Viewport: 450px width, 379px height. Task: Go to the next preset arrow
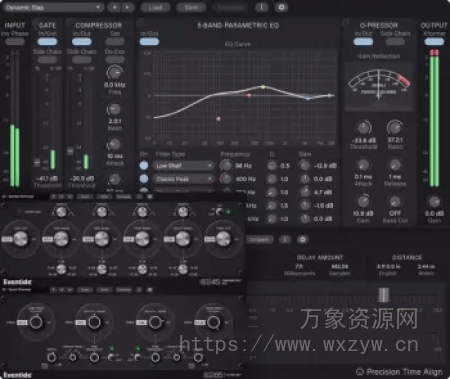[x=128, y=7]
